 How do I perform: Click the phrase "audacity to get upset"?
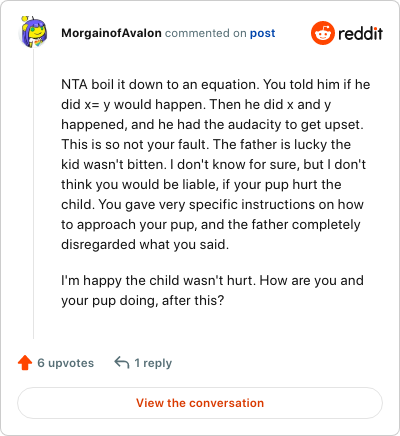[x=295, y=125]
